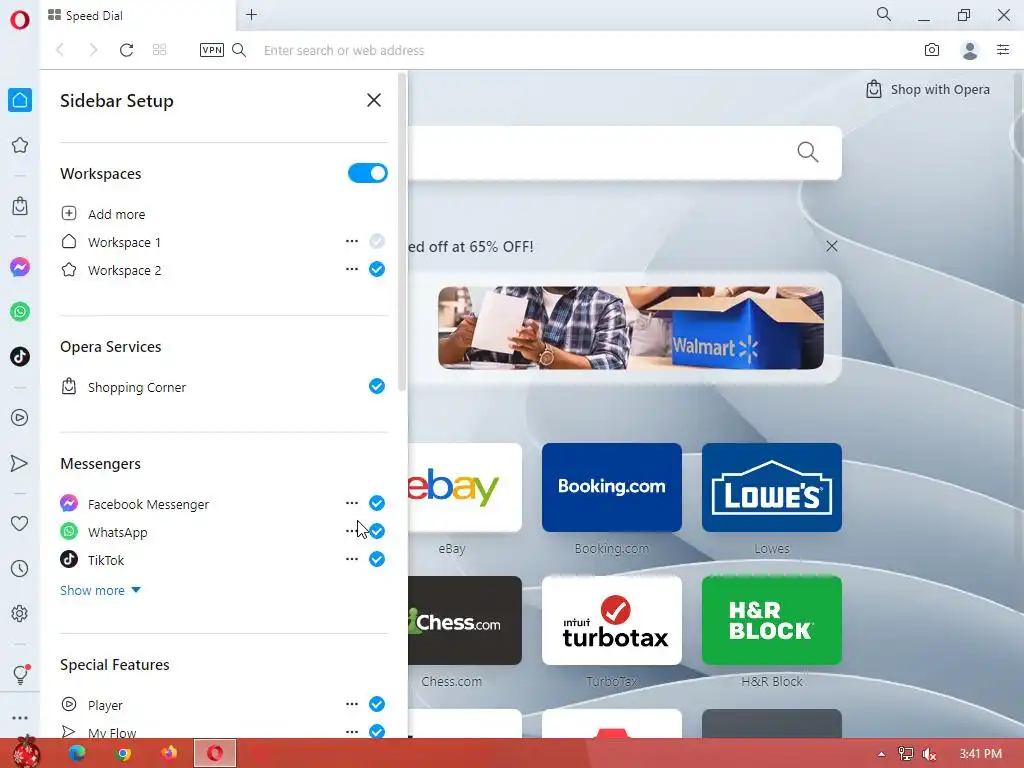The width and height of the screenshot is (1024, 768).
Task: Toggle the Workspace 1 checkmark
Action: 377,242
